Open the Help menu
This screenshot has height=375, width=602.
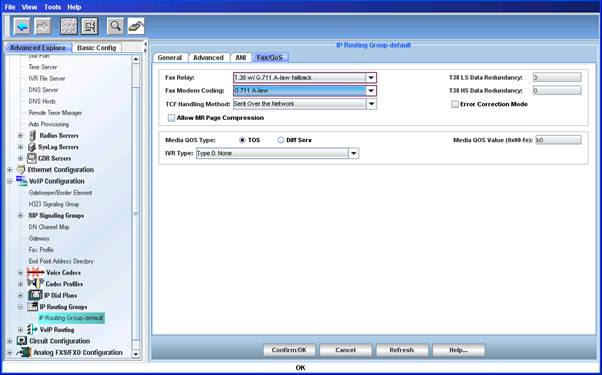(74, 7)
